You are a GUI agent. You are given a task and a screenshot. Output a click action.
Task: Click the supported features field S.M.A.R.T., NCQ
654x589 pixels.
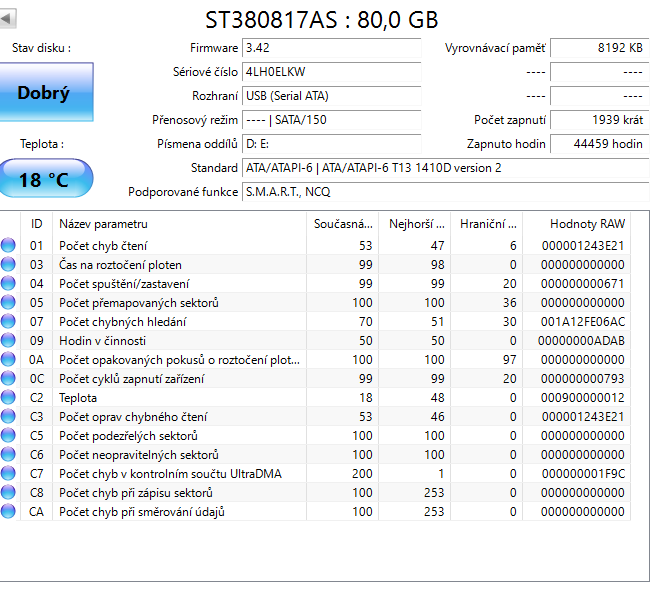point(445,192)
